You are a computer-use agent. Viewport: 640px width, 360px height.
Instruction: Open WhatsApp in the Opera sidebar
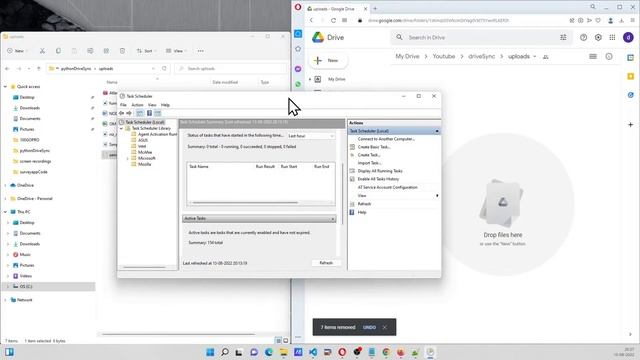click(x=298, y=84)
